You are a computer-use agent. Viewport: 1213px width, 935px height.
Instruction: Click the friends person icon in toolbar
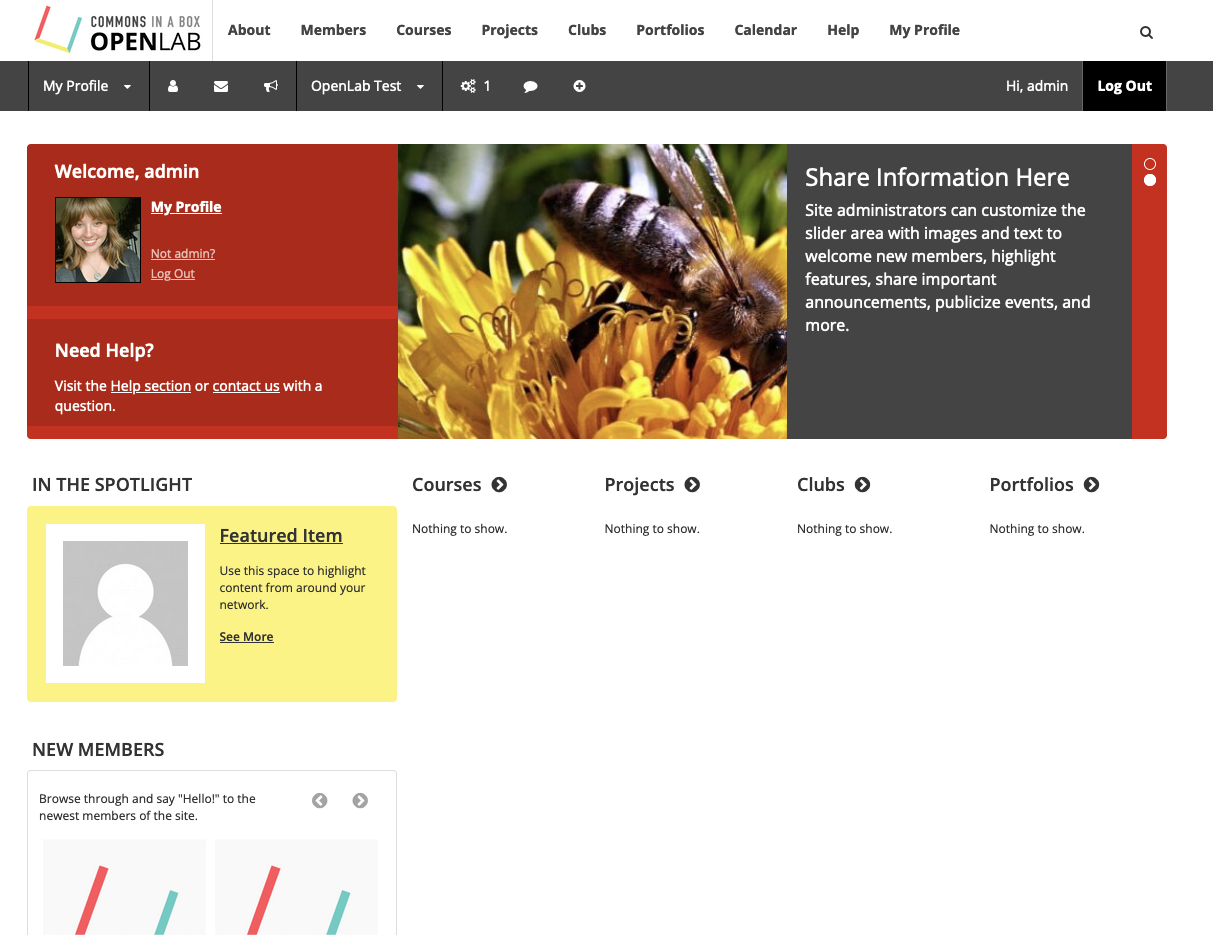173,86
